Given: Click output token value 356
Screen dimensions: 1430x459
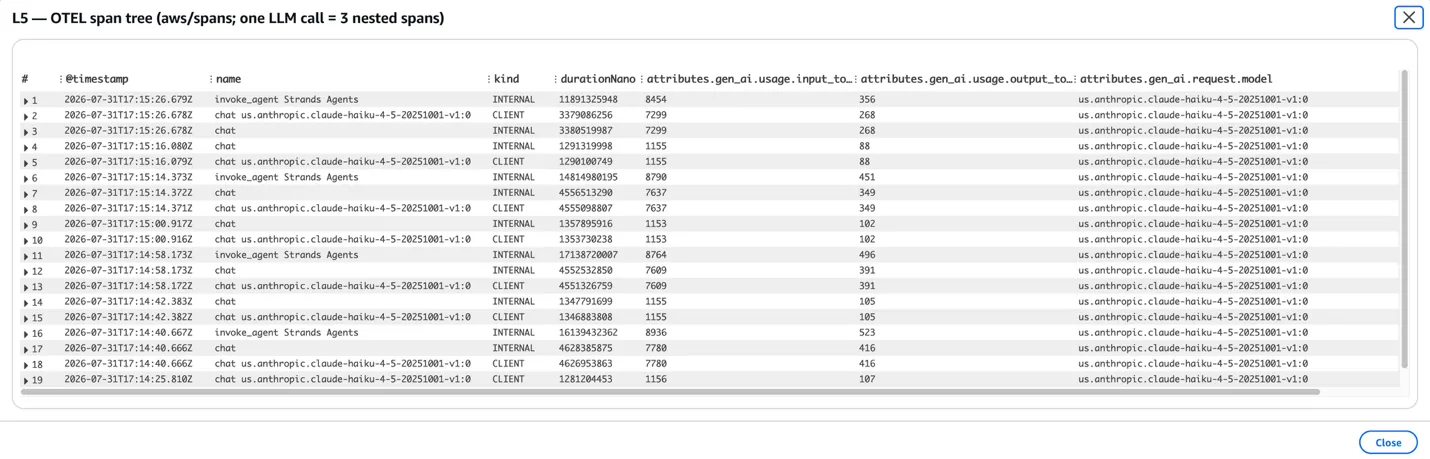Looking at the screenshot, I should tap(867, 100).
